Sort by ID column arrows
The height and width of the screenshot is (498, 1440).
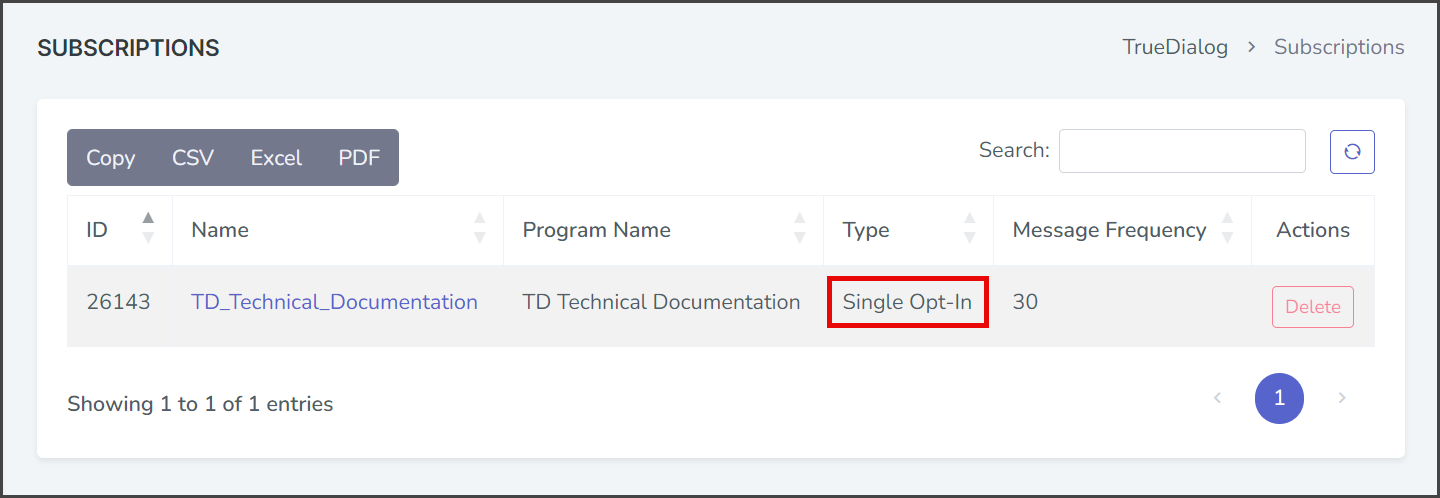pos(148,228)
